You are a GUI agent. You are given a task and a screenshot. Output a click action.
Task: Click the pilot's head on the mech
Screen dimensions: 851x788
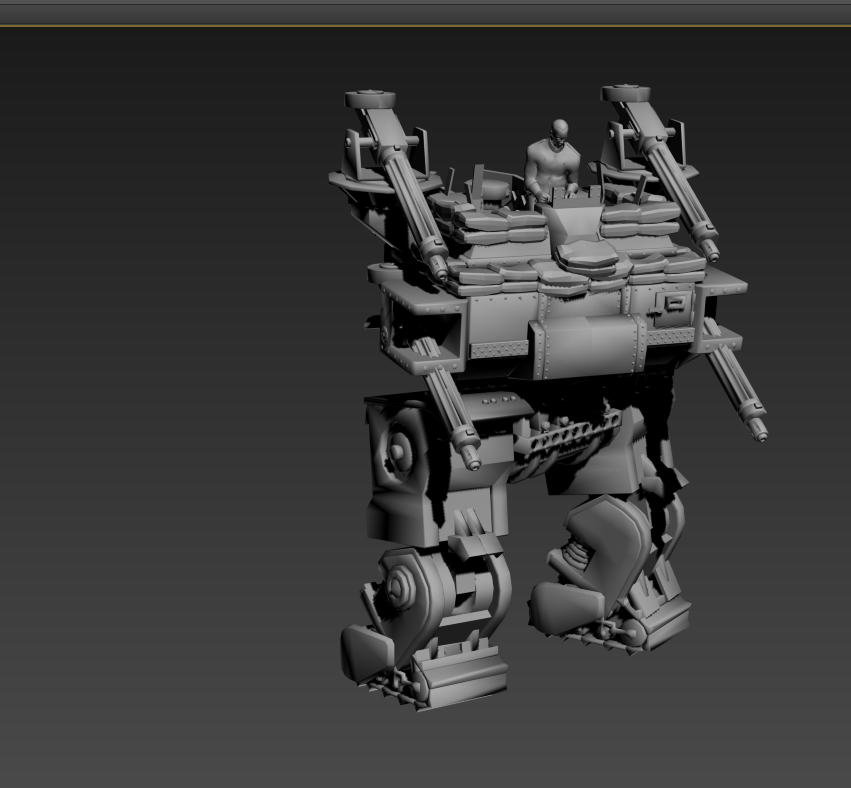[560, 130]
